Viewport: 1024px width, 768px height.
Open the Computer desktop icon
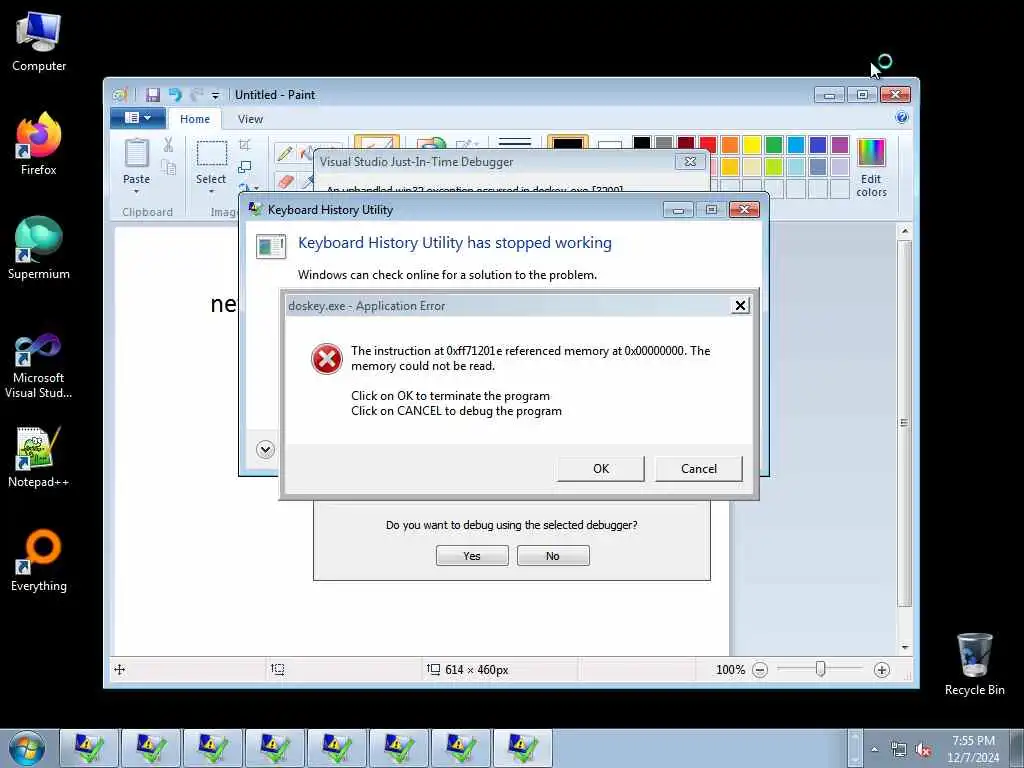(x=39, y=42)
